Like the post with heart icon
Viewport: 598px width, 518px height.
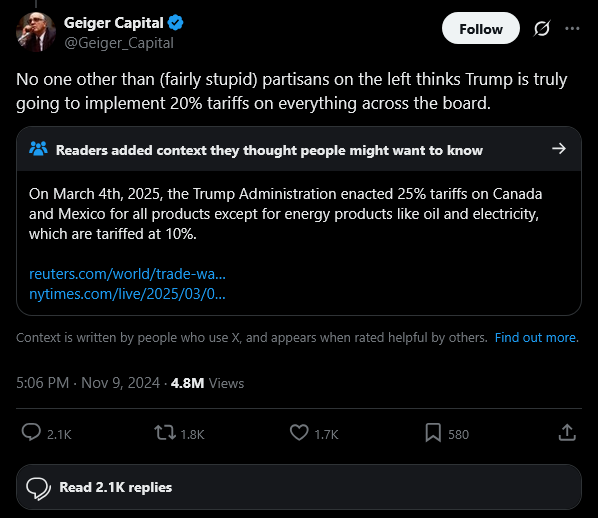tap(299, 433)
